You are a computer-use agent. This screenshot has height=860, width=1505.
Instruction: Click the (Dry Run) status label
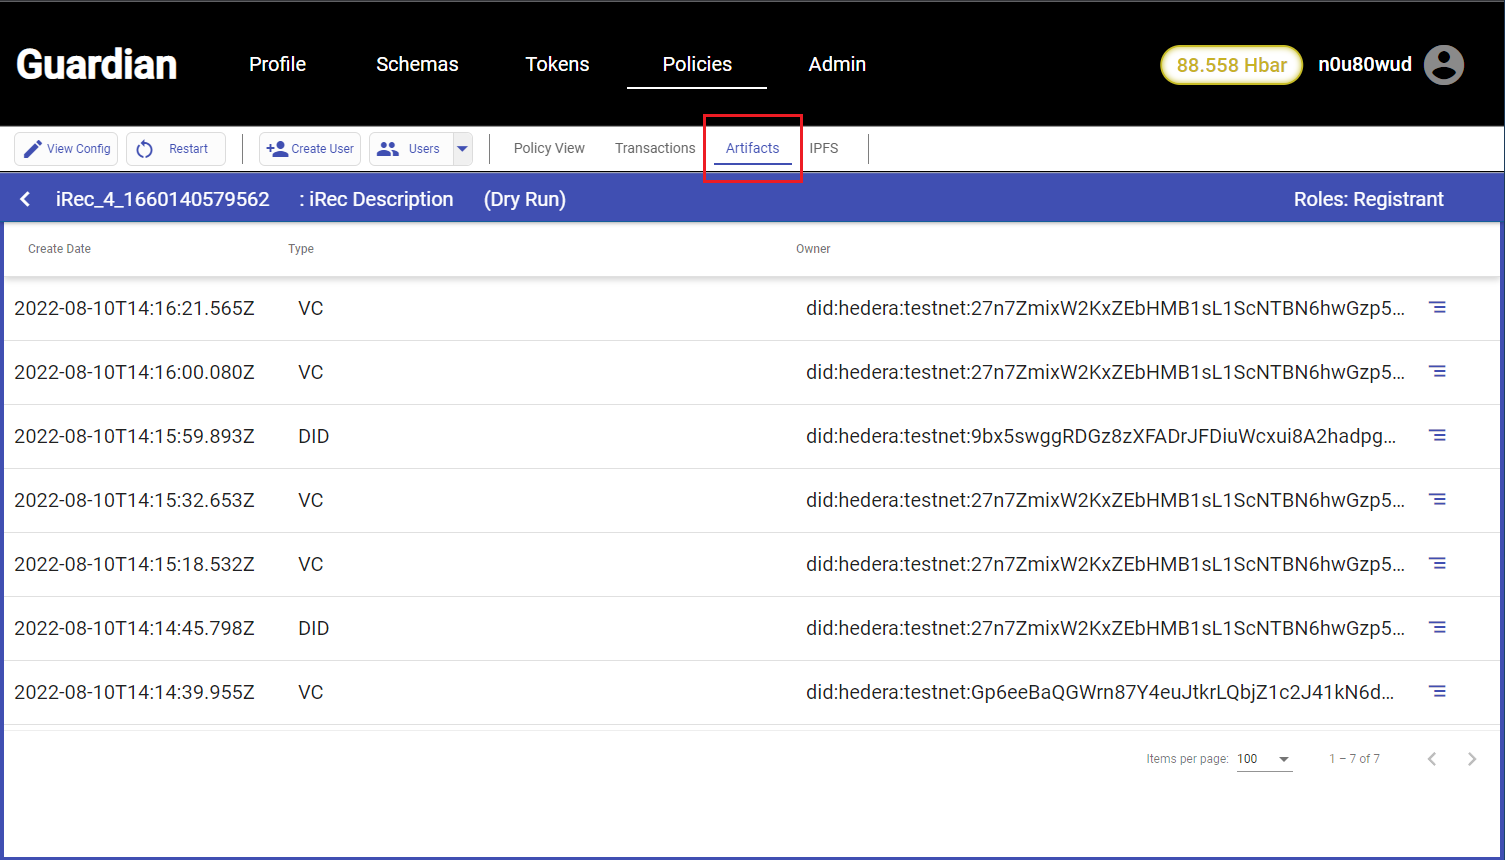[x=525, y=199]
